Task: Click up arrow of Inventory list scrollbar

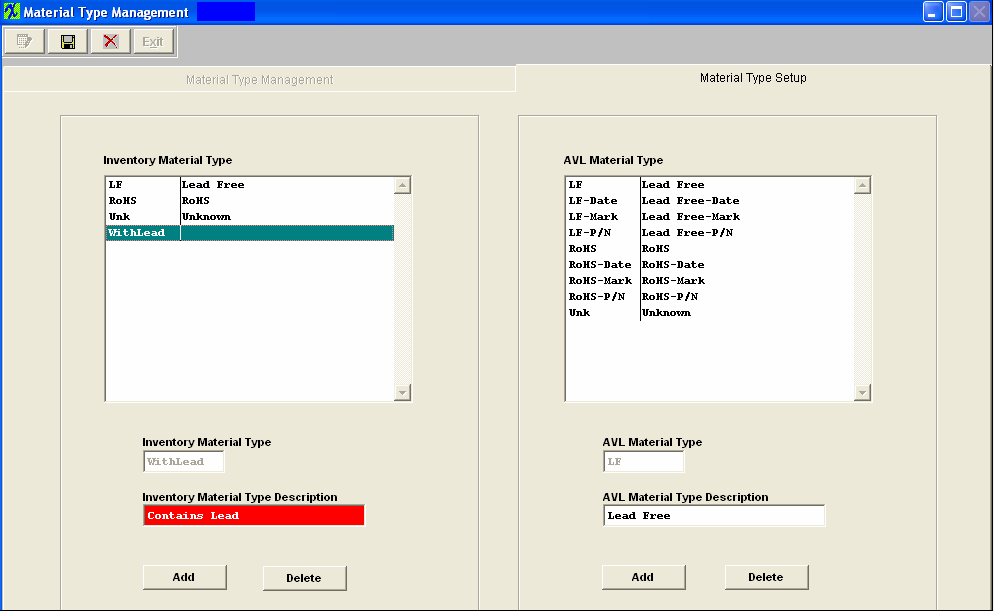Action: [403, 185]
